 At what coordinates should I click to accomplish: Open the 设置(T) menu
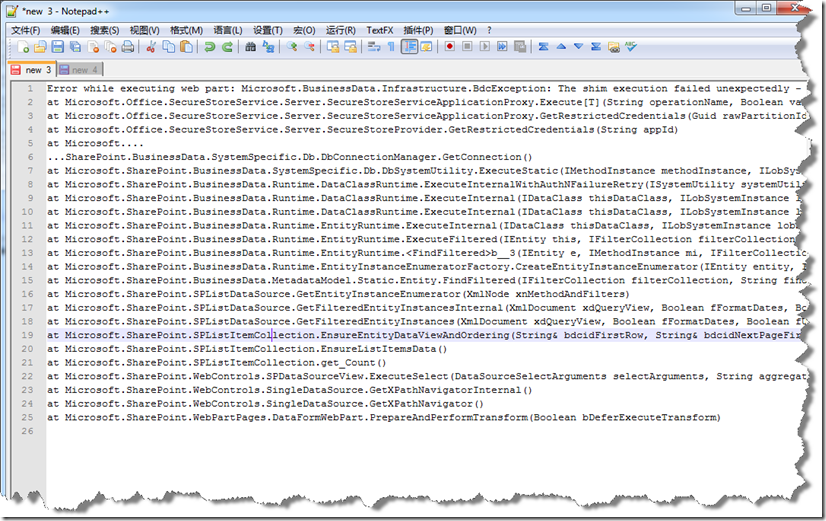pos(268,30)
